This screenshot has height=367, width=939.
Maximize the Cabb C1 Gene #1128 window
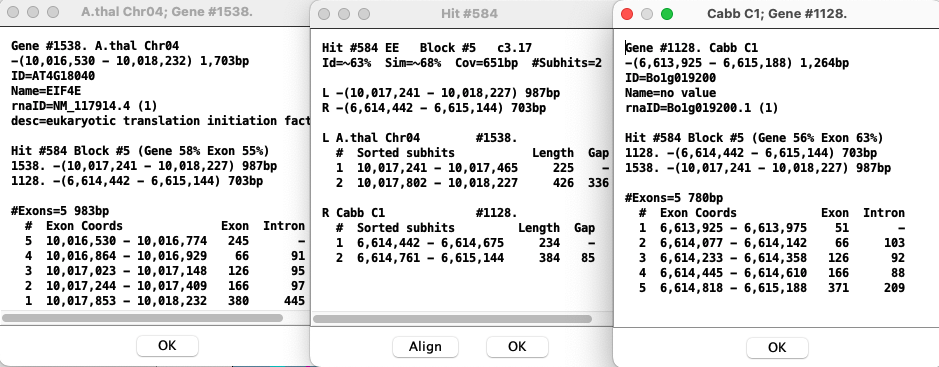click(667, 14)
